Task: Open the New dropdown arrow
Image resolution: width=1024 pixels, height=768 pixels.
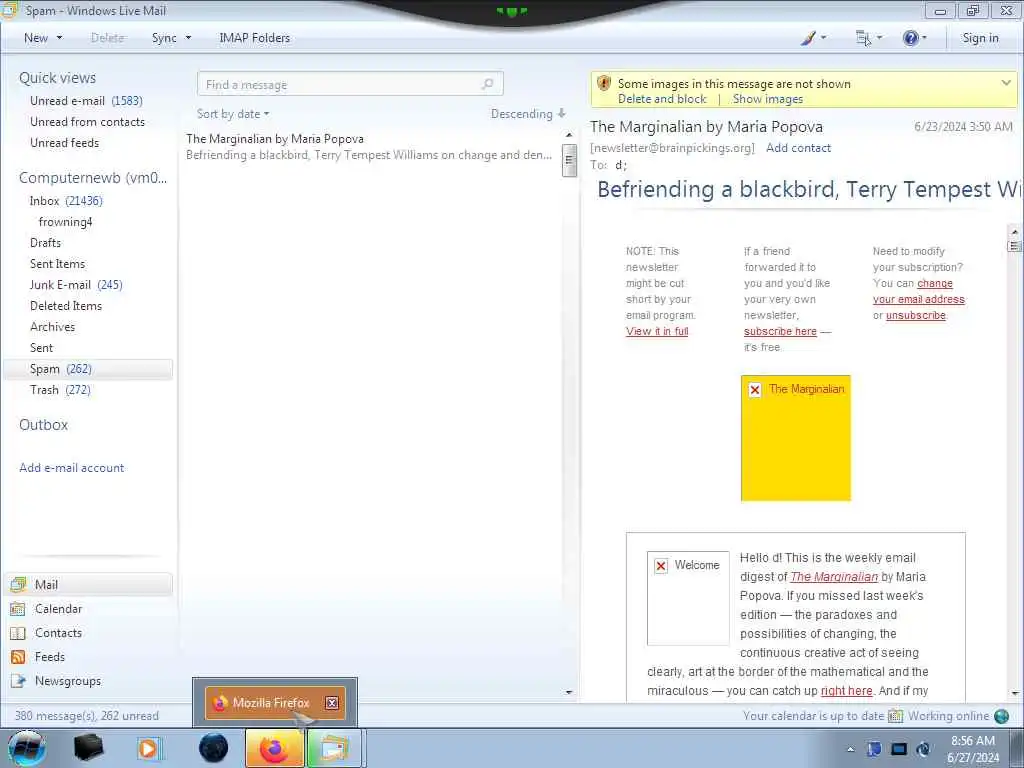Action: pos(59,38)
